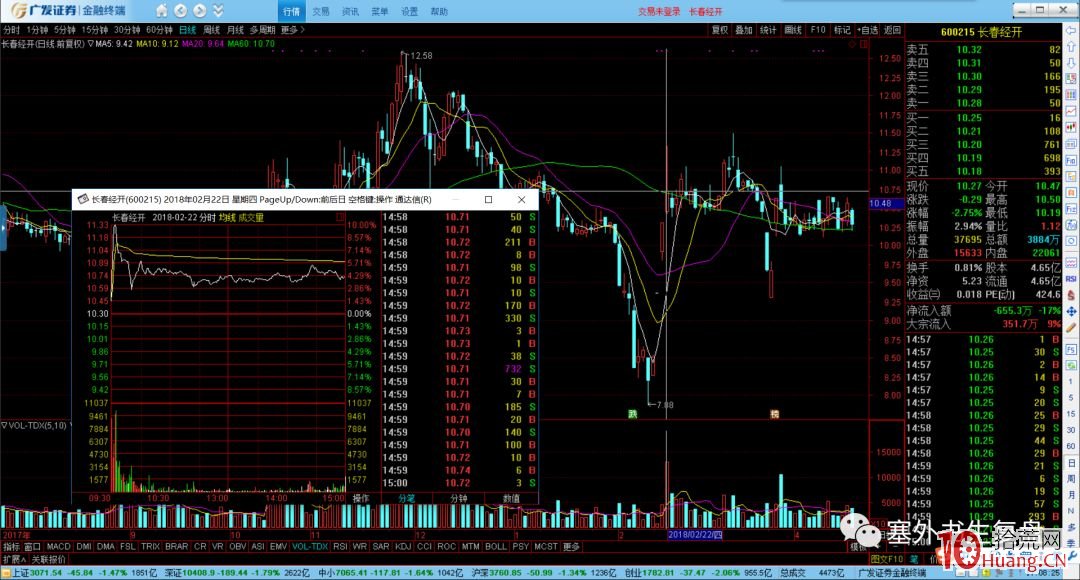1080x580 pixels.
Task: Click 图文F10 button at bottom right
Action: [x=886, y=559]
